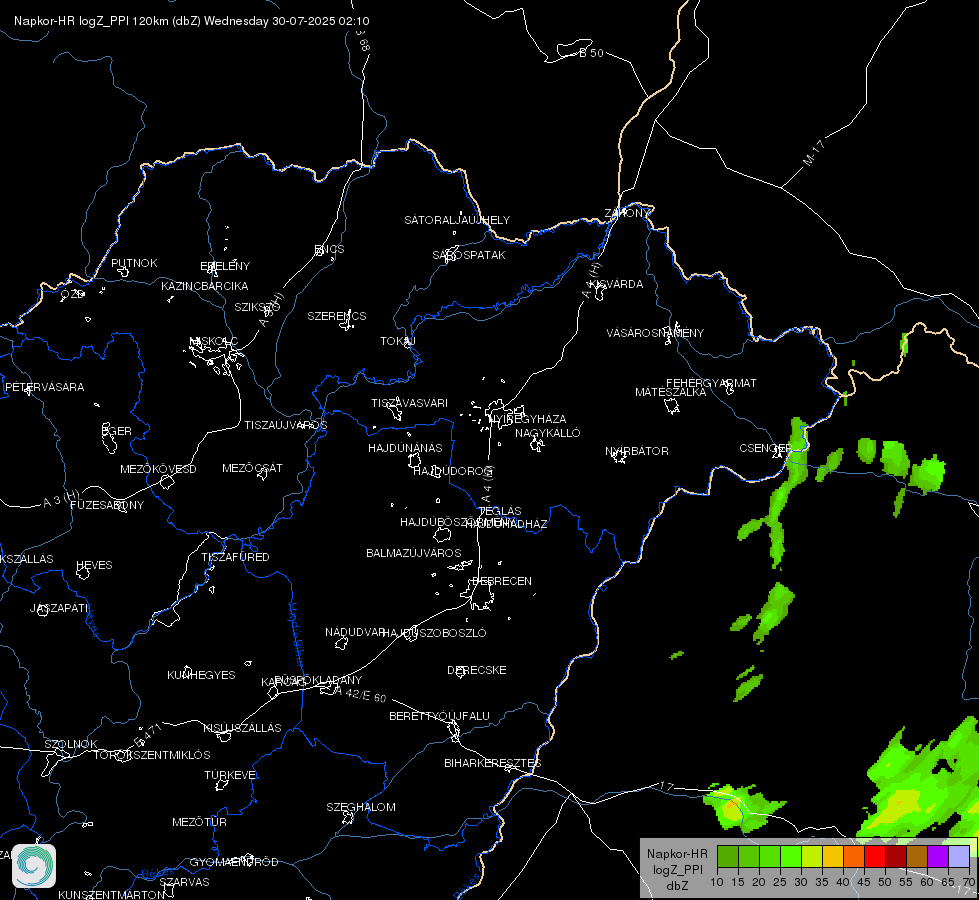The image size is (979, 900).
Task: Select the SÁTORALJAÚJHELY label
Action: click(x=457, y=220)
